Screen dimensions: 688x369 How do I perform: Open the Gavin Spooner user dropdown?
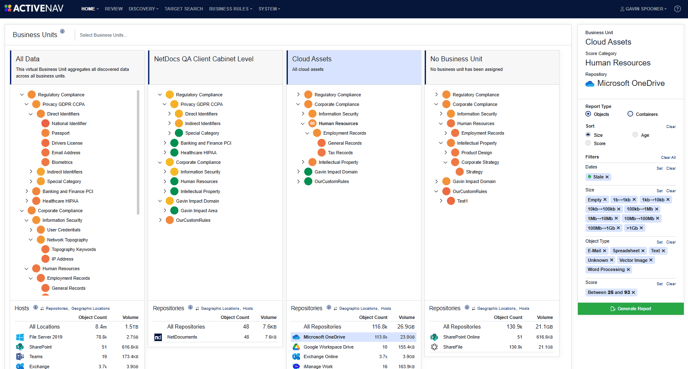[643, 9]
